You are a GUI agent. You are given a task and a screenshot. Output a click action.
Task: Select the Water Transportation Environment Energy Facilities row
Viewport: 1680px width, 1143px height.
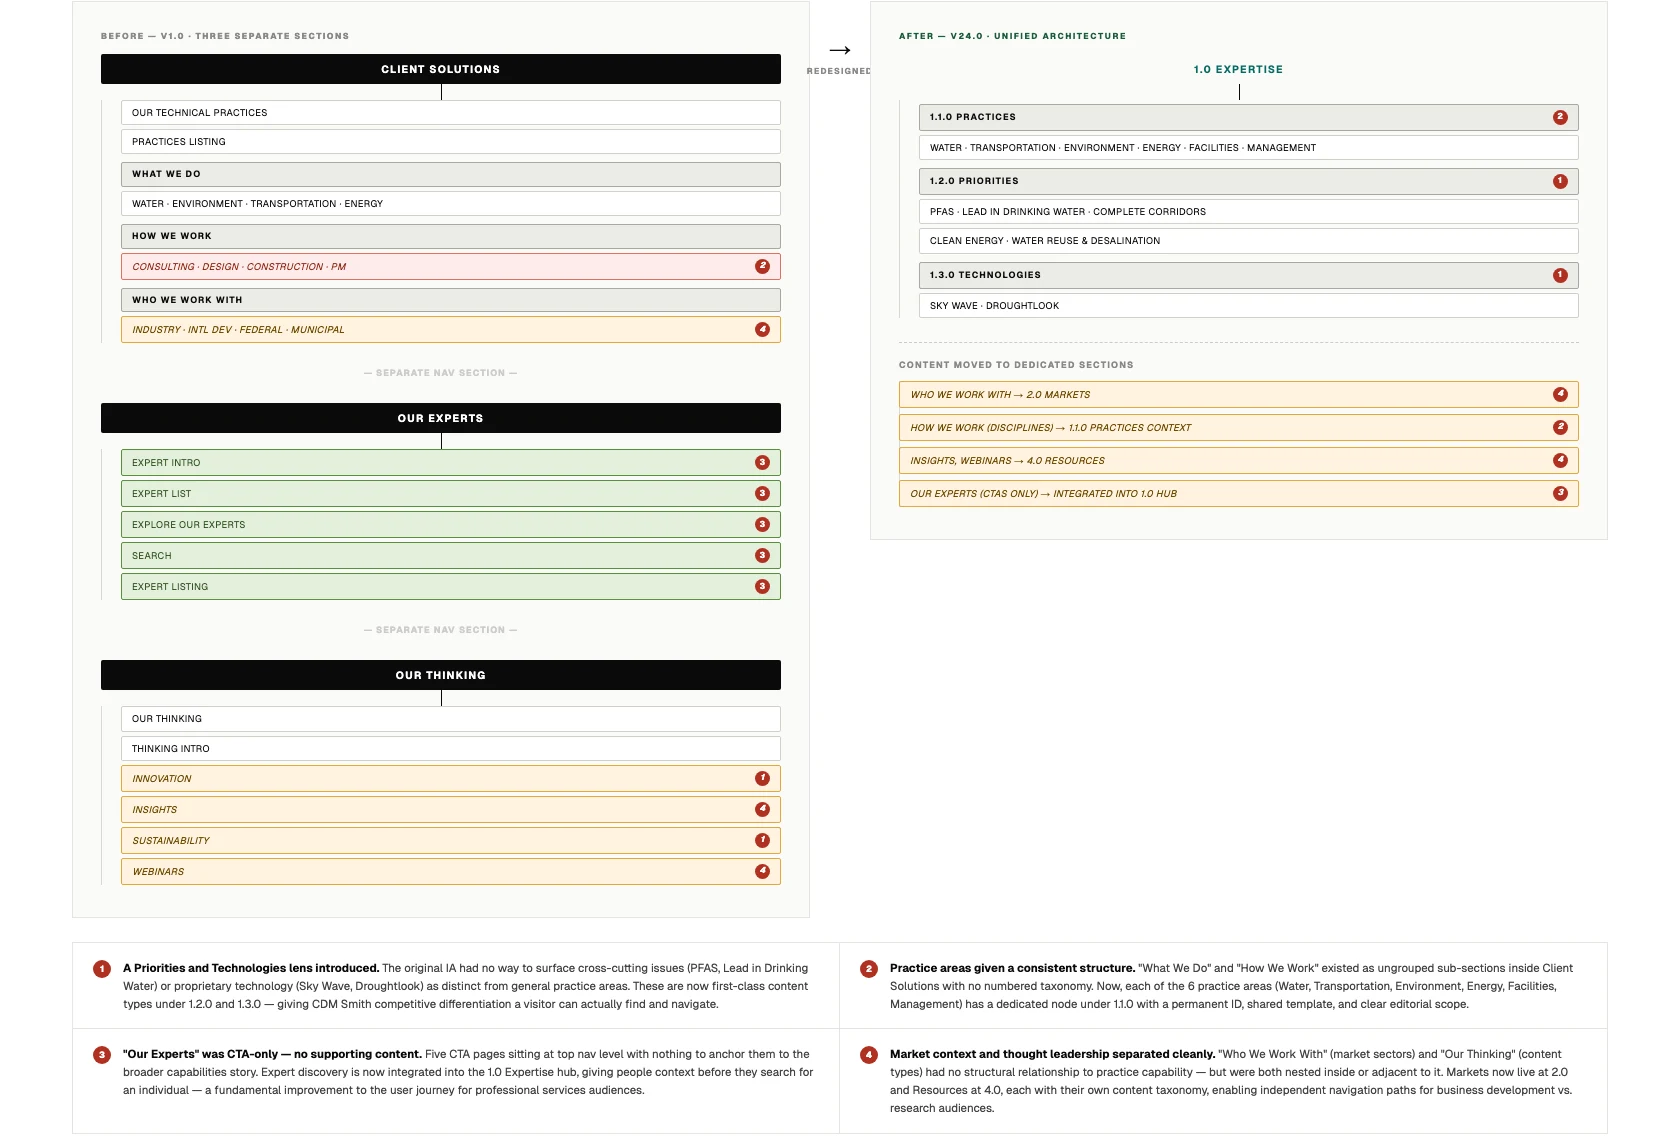click(x=1249, y=147)
